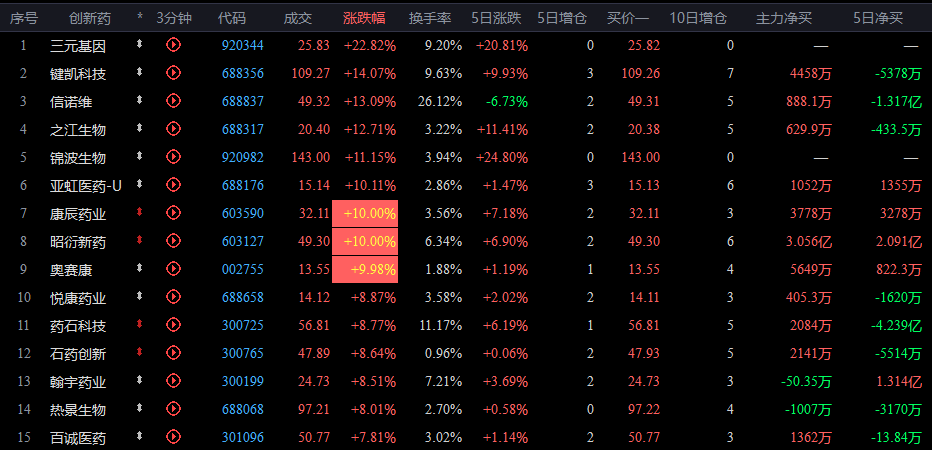Select the stock name 热景生物
Screen dimensions: 932x450
78,410
